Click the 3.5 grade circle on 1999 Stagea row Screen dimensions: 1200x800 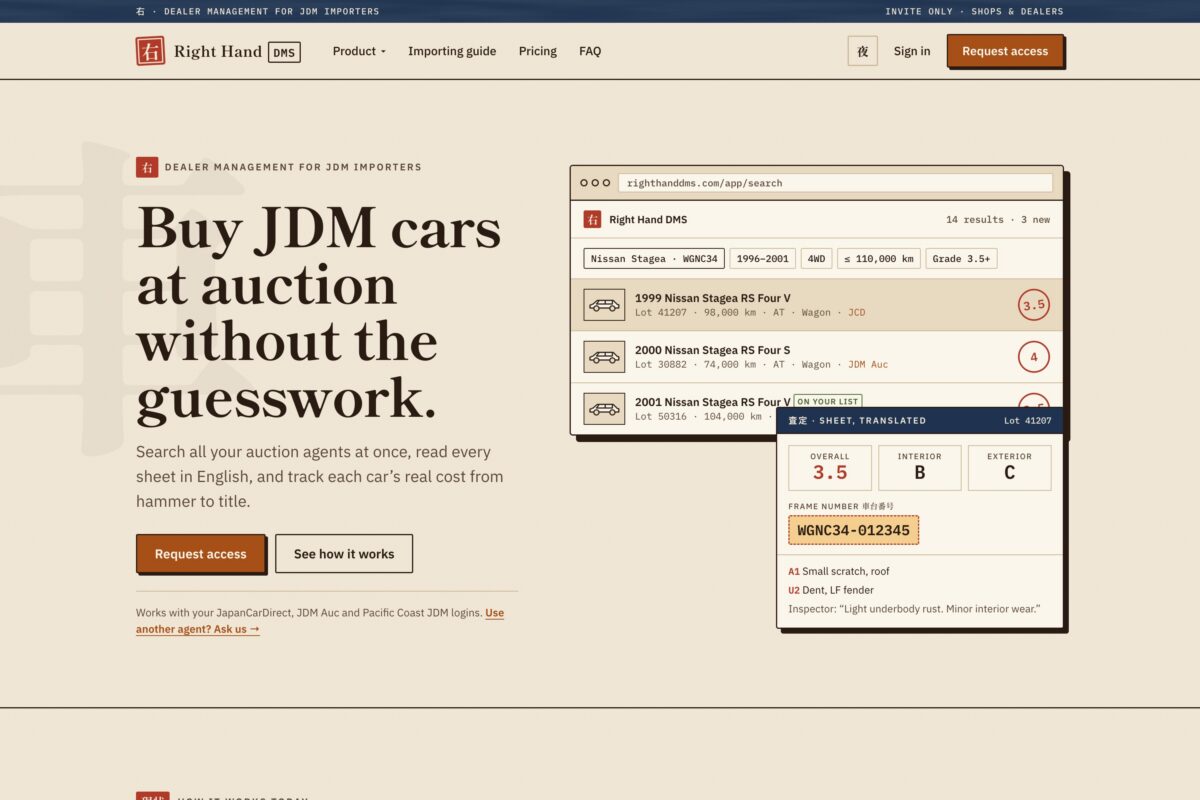(1034, 305)
